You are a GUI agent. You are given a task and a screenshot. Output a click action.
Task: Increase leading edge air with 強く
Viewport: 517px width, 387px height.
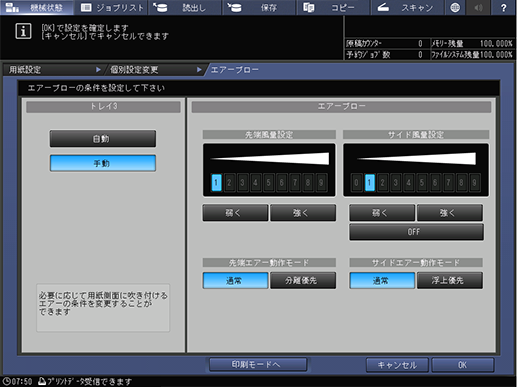[x=303, y=213]
